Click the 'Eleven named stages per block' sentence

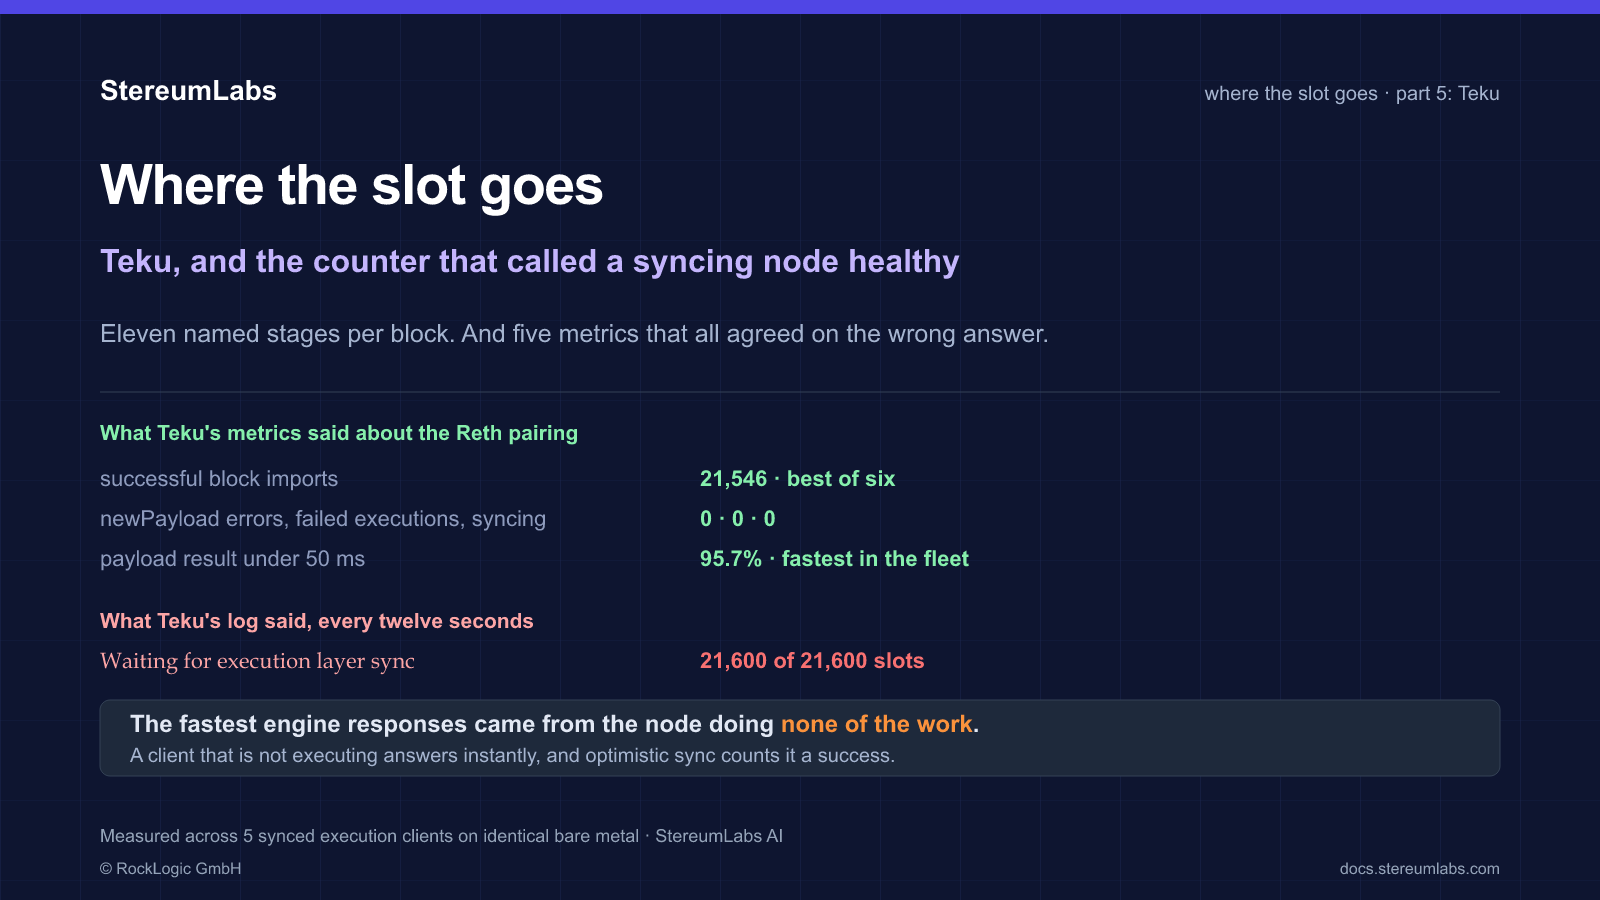coord(574,334)
